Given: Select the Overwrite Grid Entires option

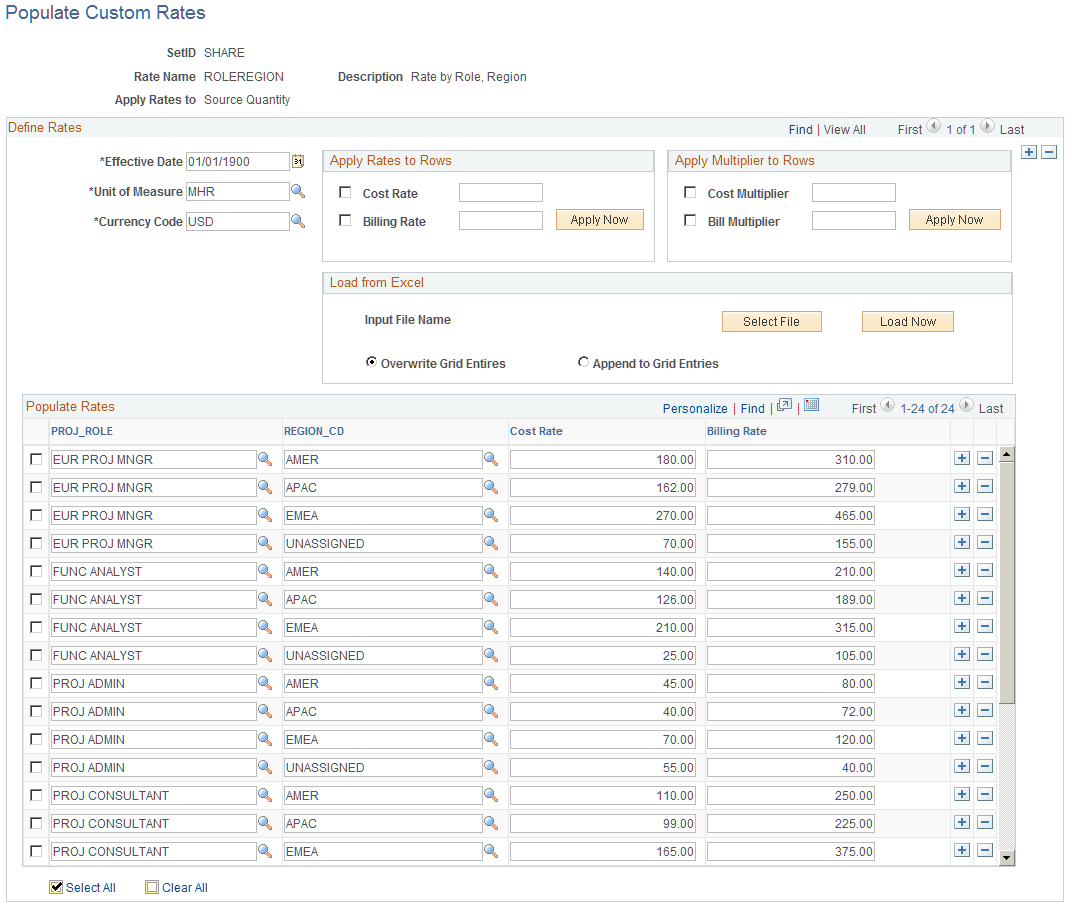Looking at the screenshot, I should click(x=371, y=362).
